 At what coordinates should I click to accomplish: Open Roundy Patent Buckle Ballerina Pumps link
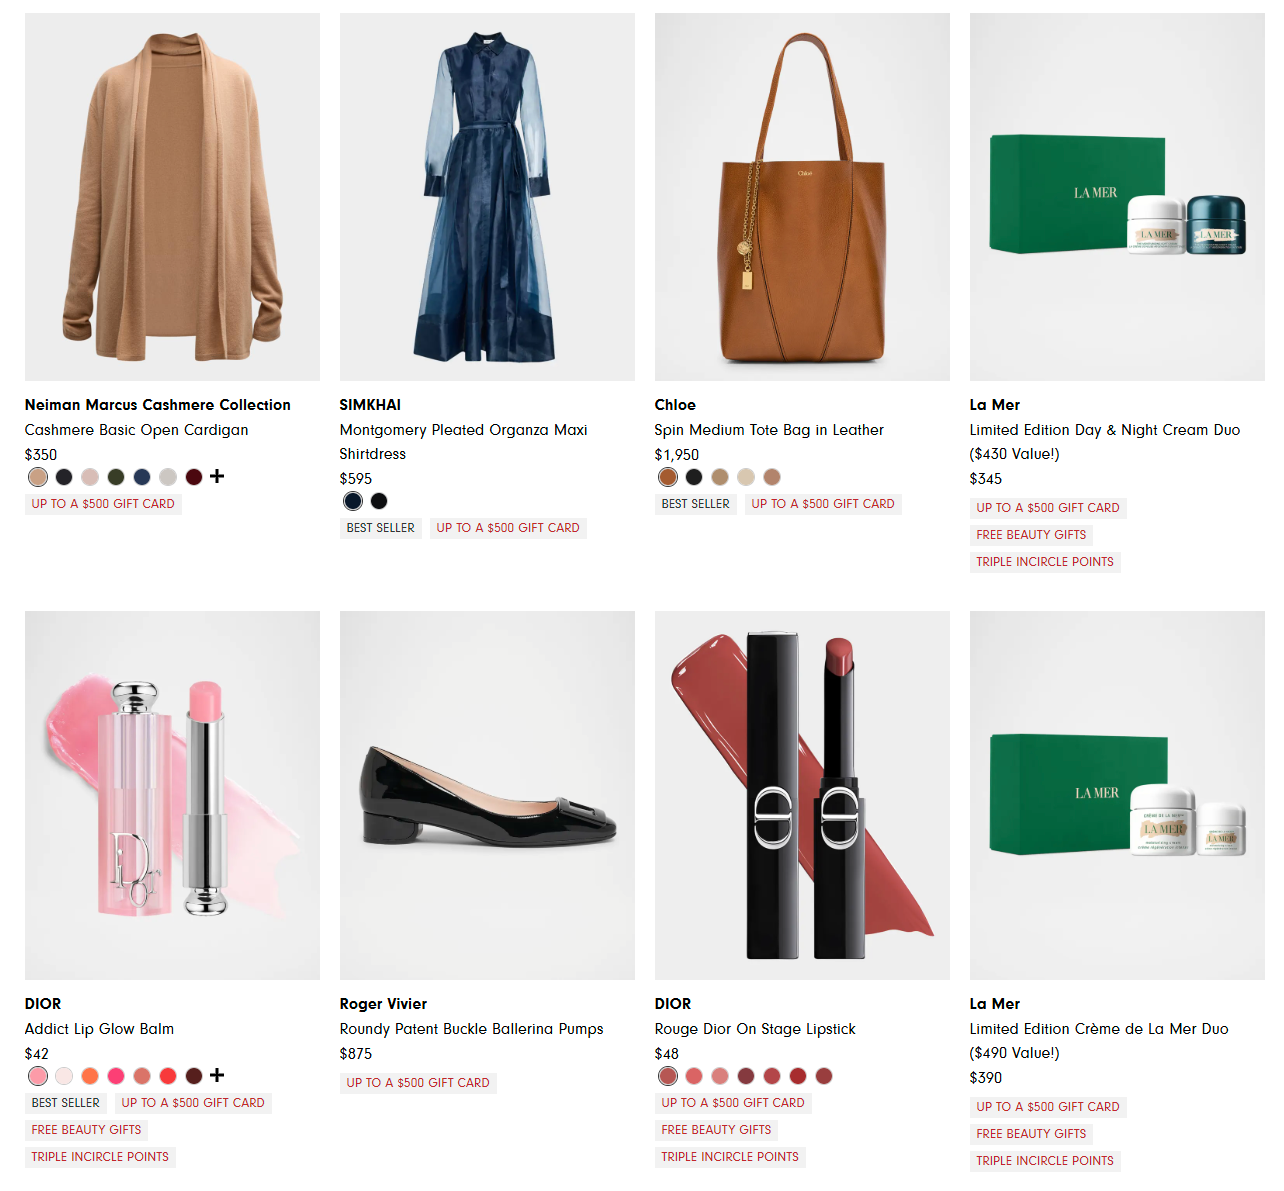tap(471, 1029)
